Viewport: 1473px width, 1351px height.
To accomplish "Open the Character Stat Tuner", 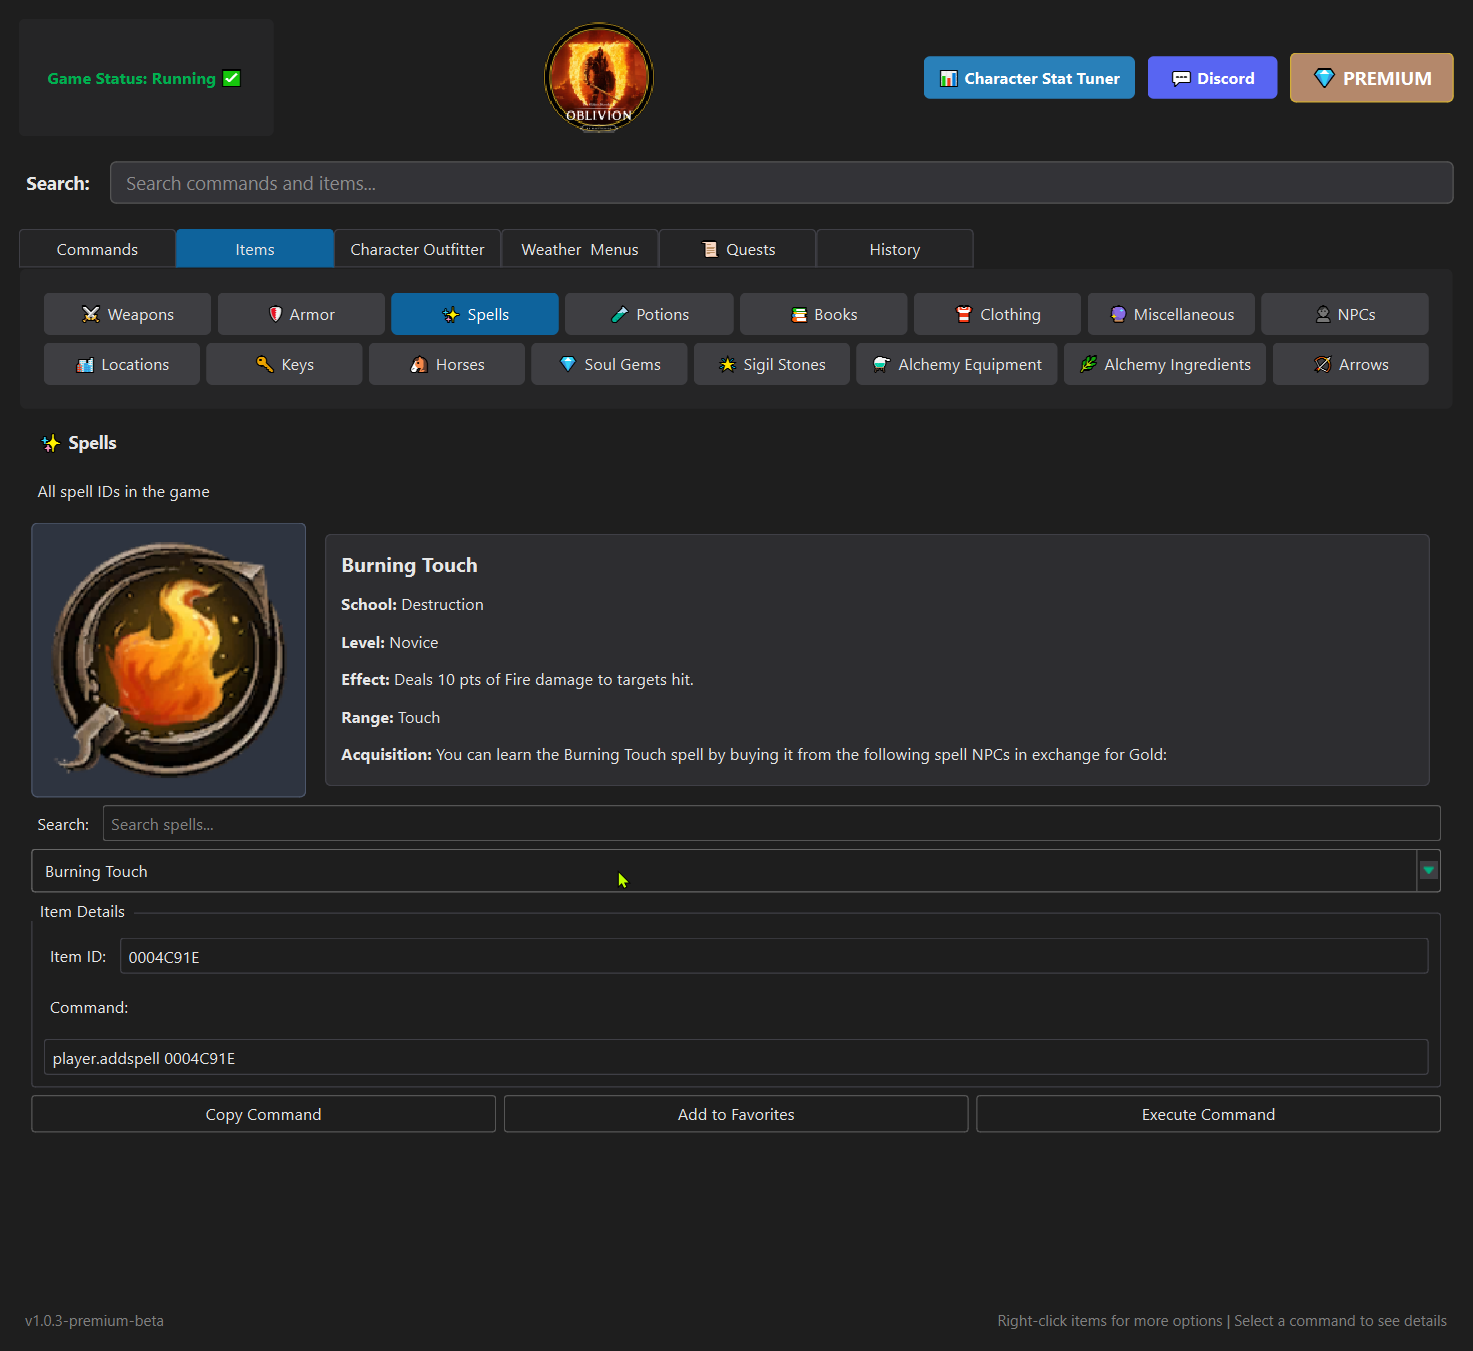I will point(1029,78).
